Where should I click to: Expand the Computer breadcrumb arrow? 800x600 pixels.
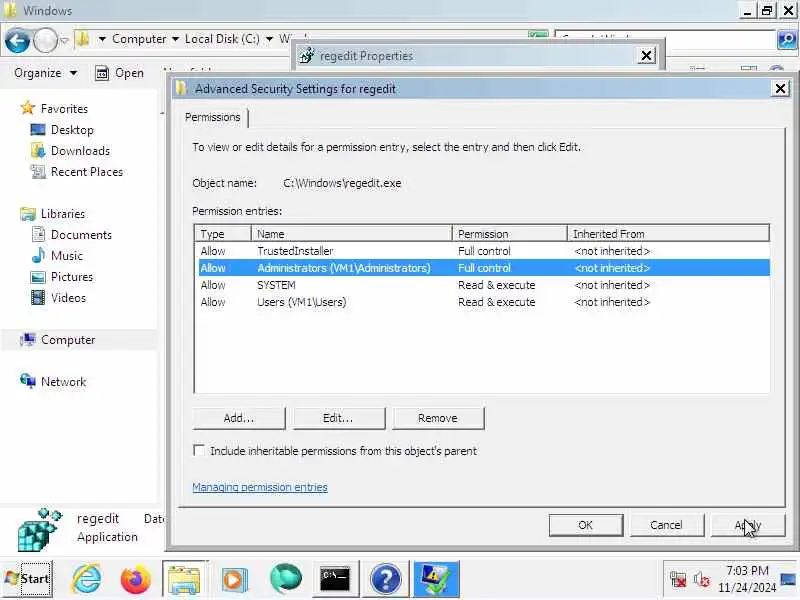[x=175, y=39]
